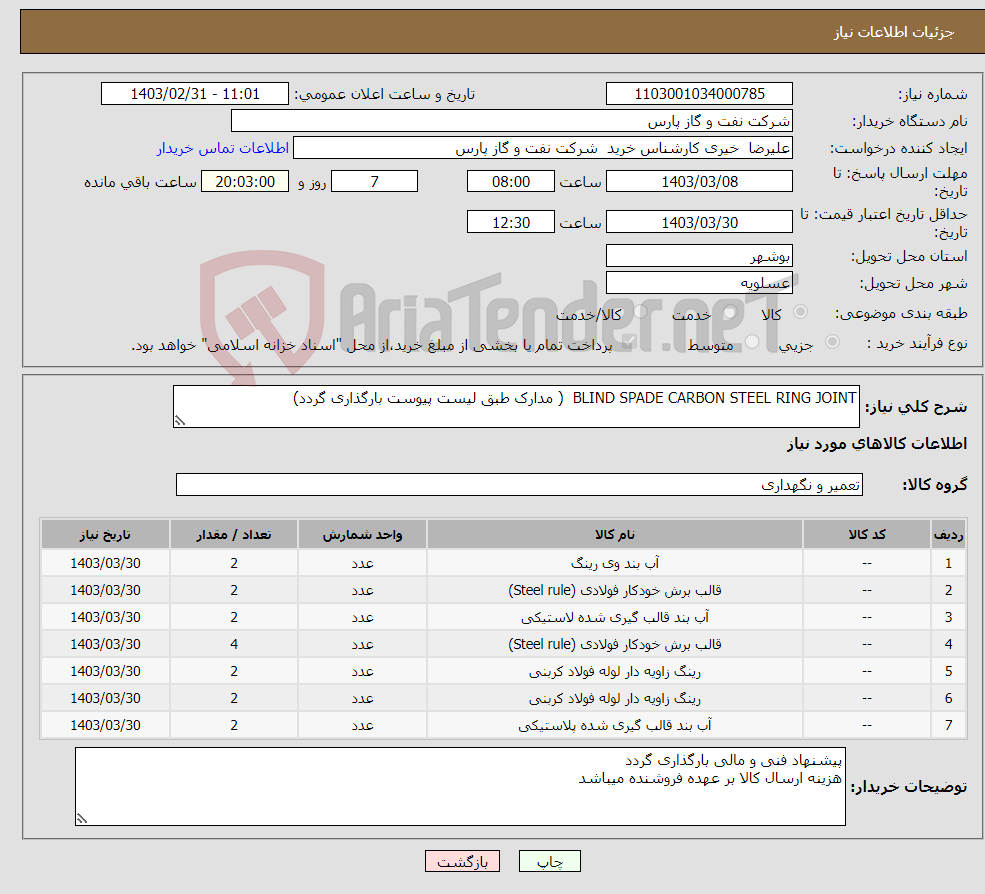Click the row number 7 cell
The width and height of the screenshot is (985, 894).
[948, 726]
